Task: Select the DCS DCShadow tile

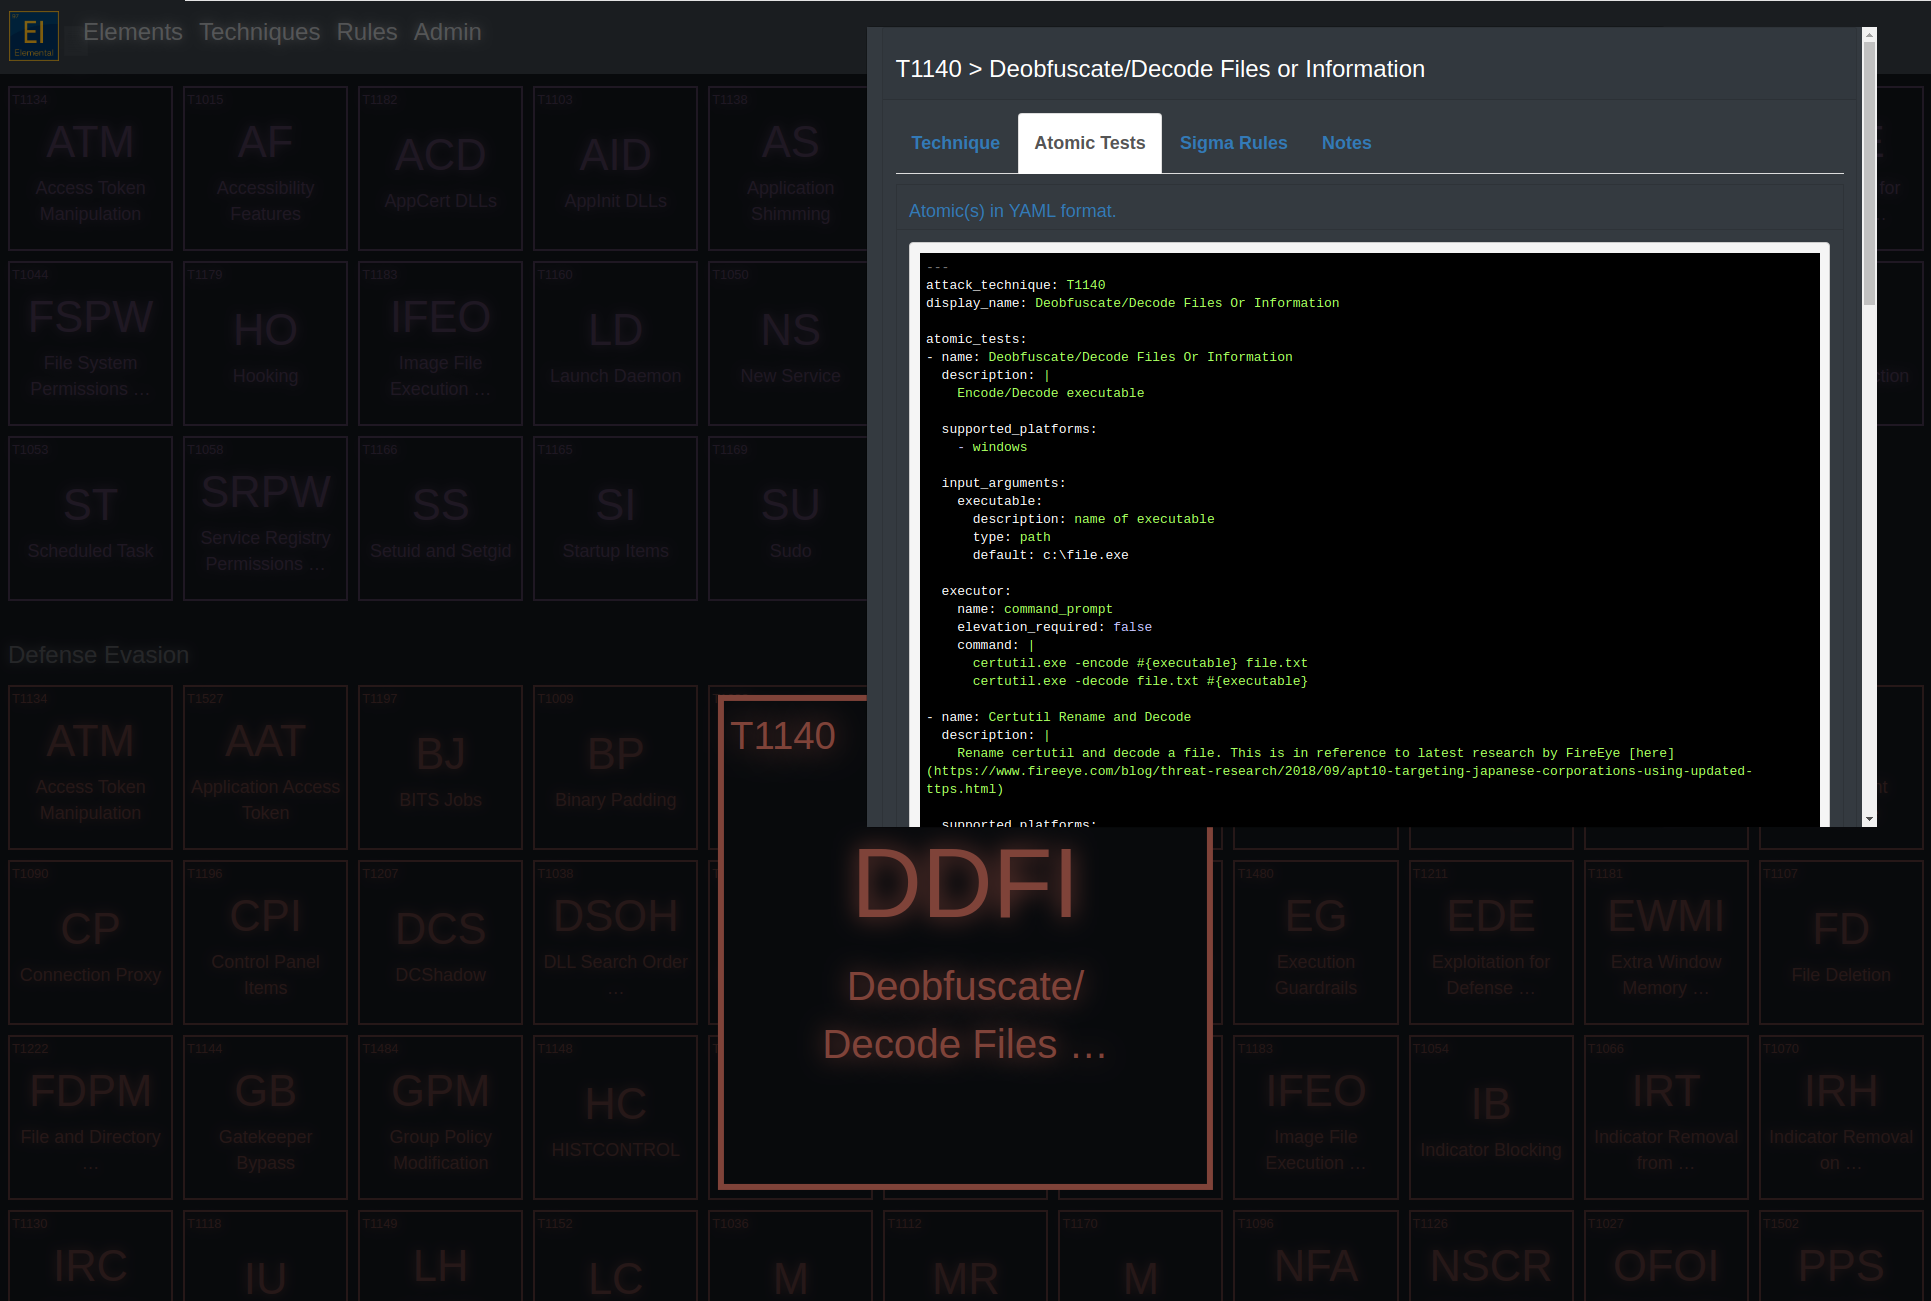Action: point(441,942)
